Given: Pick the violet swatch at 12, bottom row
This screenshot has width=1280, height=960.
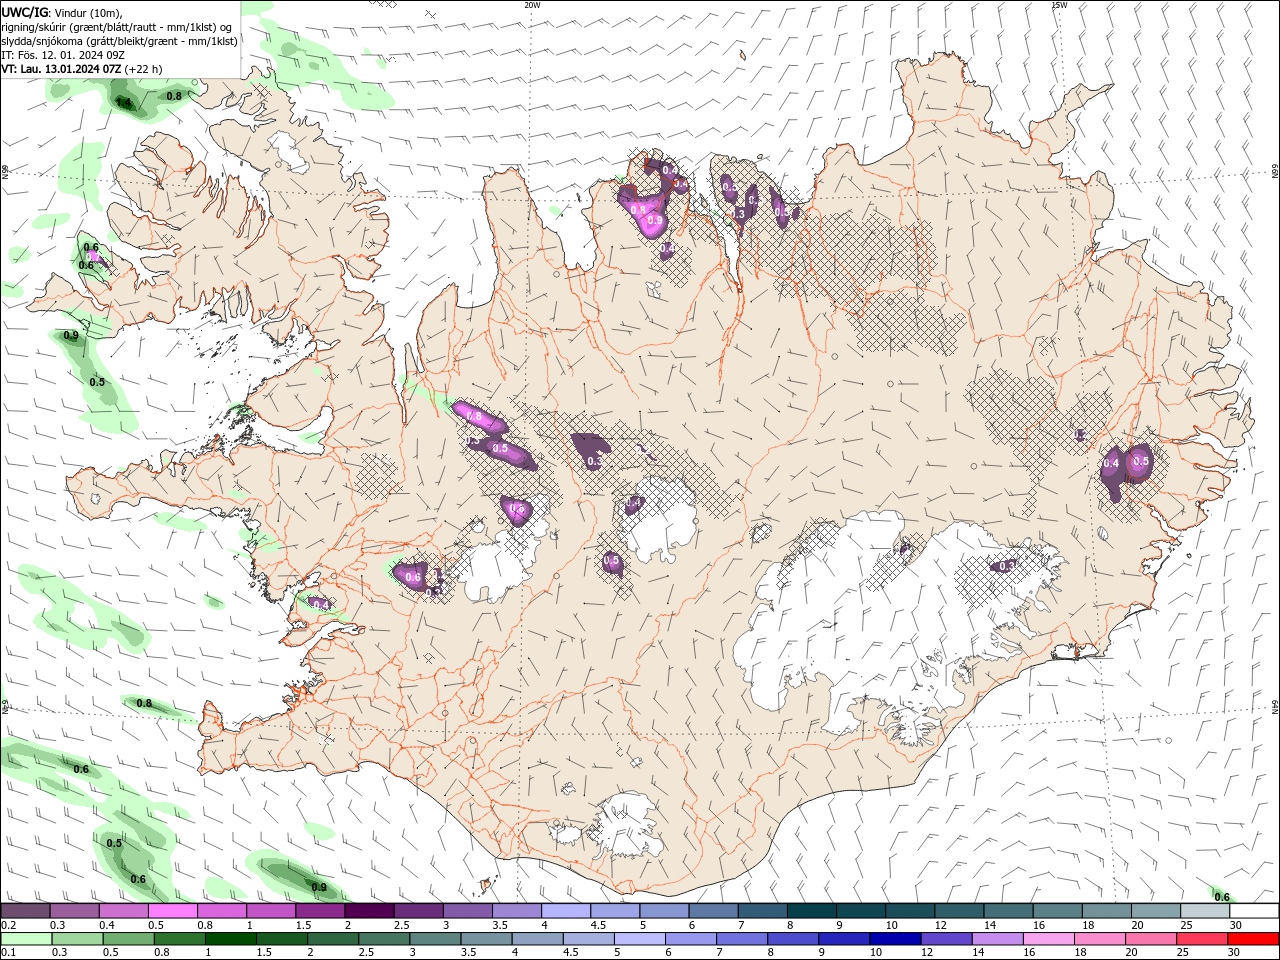Looking at the screenshot, I should click(x=946, y=939).
